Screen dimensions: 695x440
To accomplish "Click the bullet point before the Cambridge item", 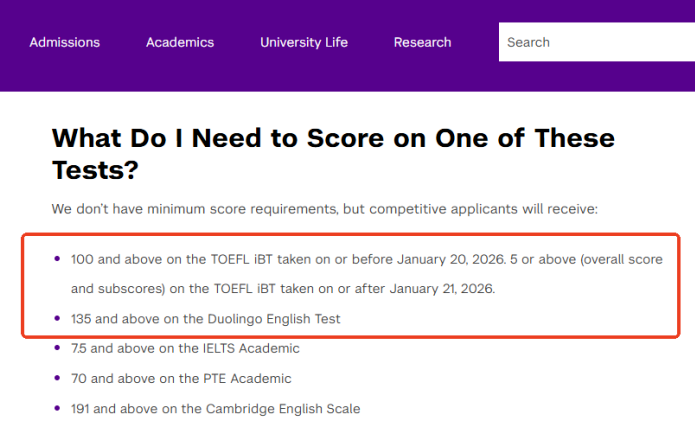I will (56, 408).
